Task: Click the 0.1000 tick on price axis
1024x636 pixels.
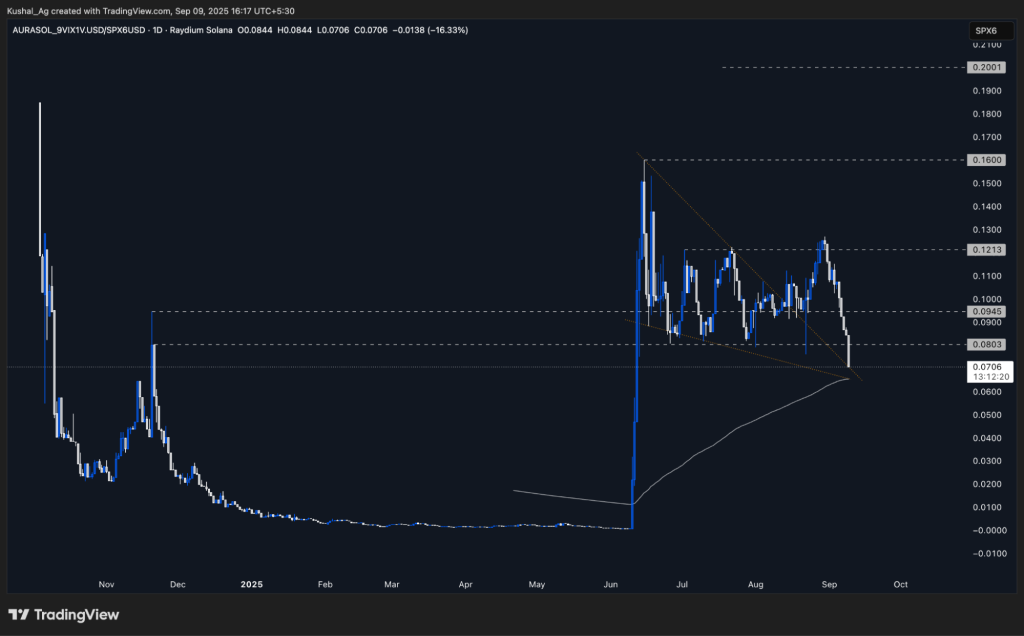Action: tap(987, 299)
